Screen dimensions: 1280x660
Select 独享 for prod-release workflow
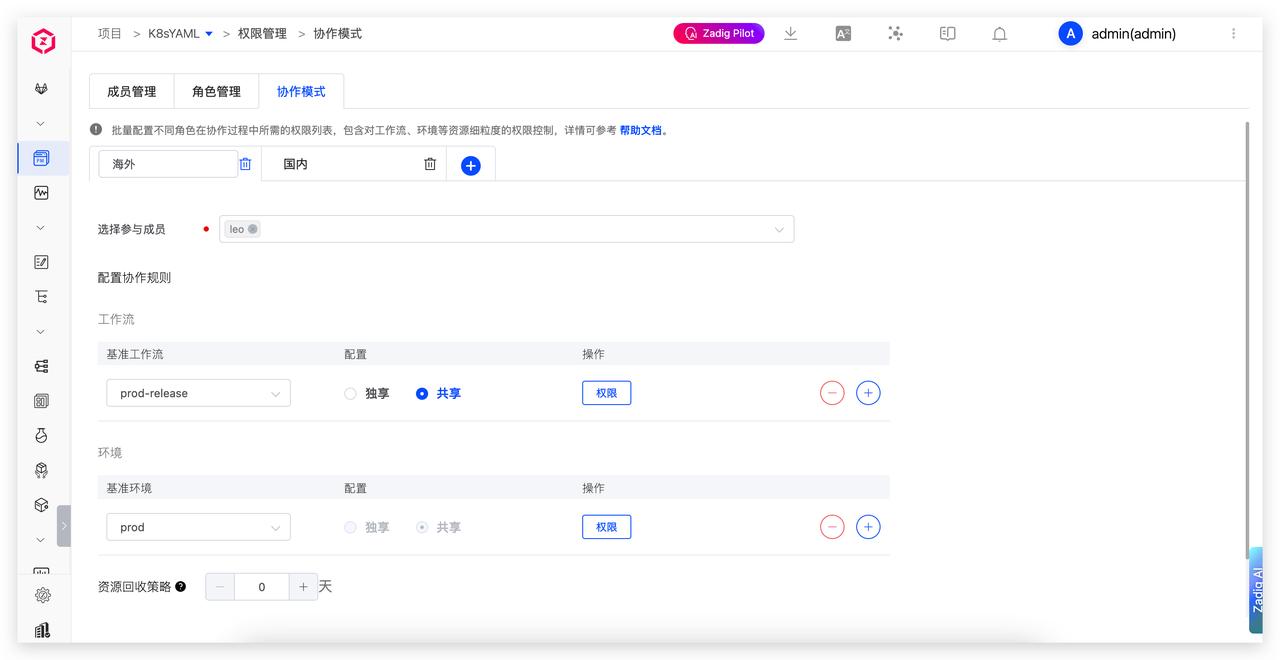pos(351,394)
